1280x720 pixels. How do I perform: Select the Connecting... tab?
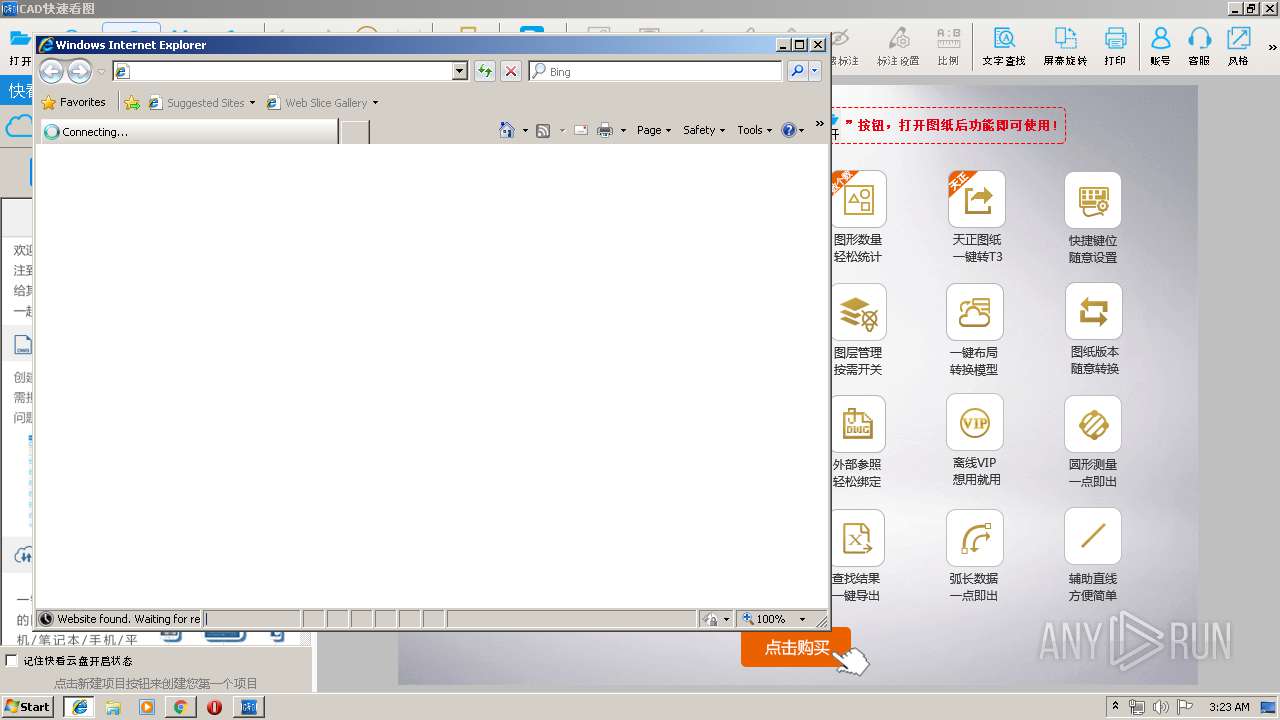click(x=189, y=132)
